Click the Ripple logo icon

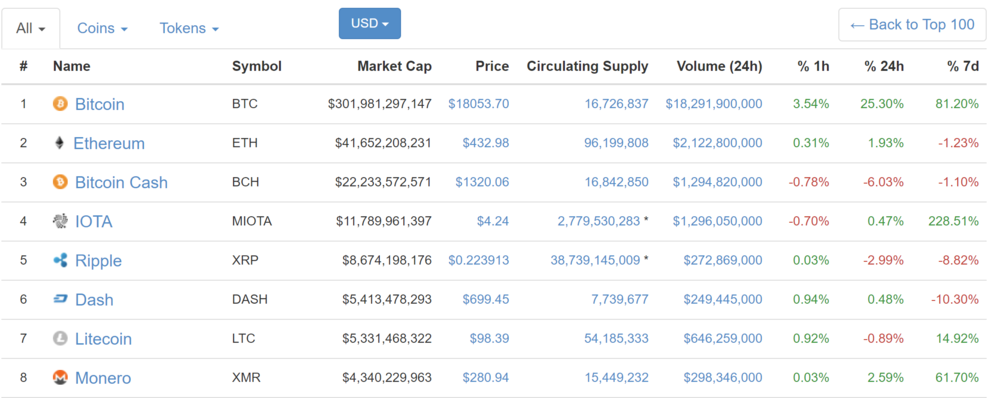pos(60,260)
